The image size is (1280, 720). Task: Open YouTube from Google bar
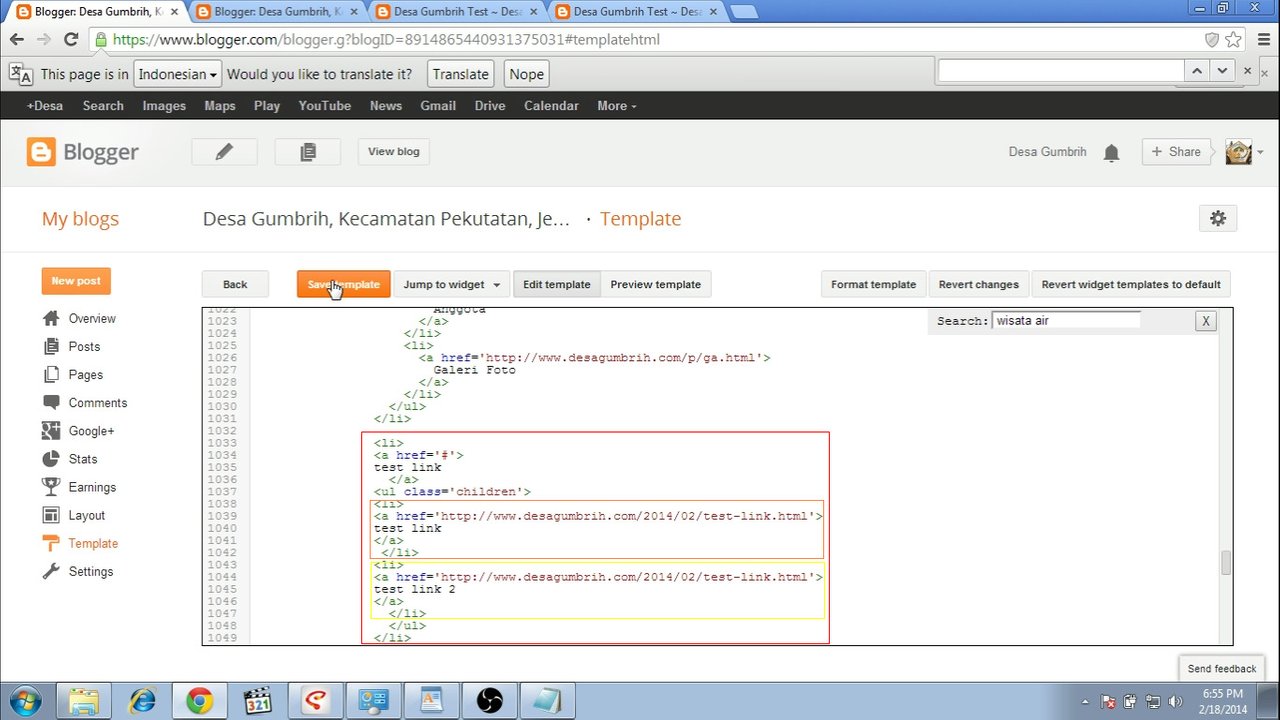[x=324, y=106]
